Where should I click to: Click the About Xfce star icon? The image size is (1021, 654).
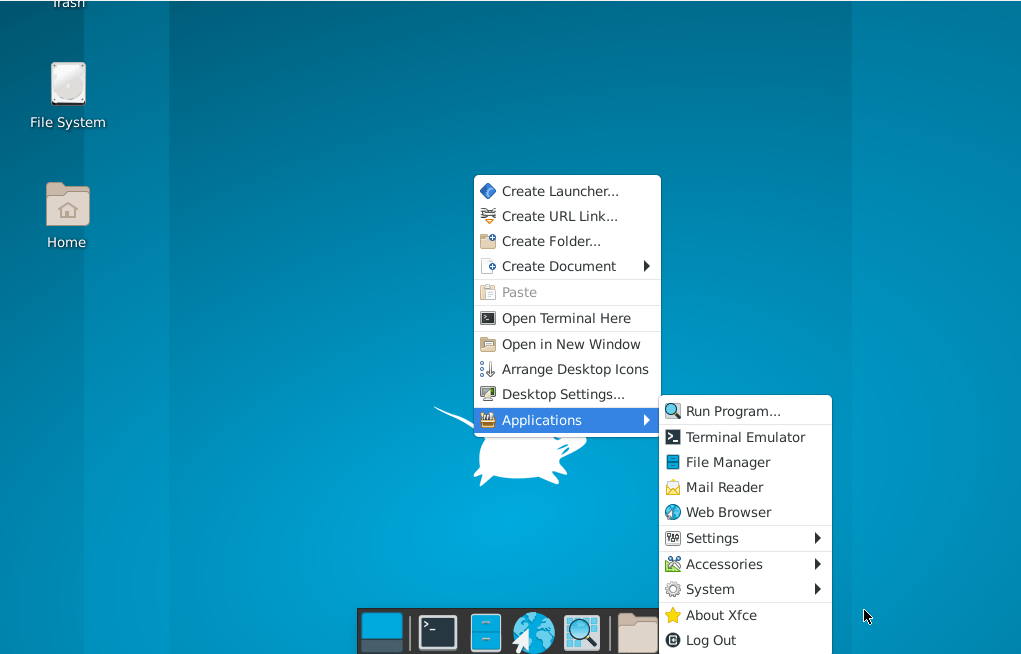(673, 615)
